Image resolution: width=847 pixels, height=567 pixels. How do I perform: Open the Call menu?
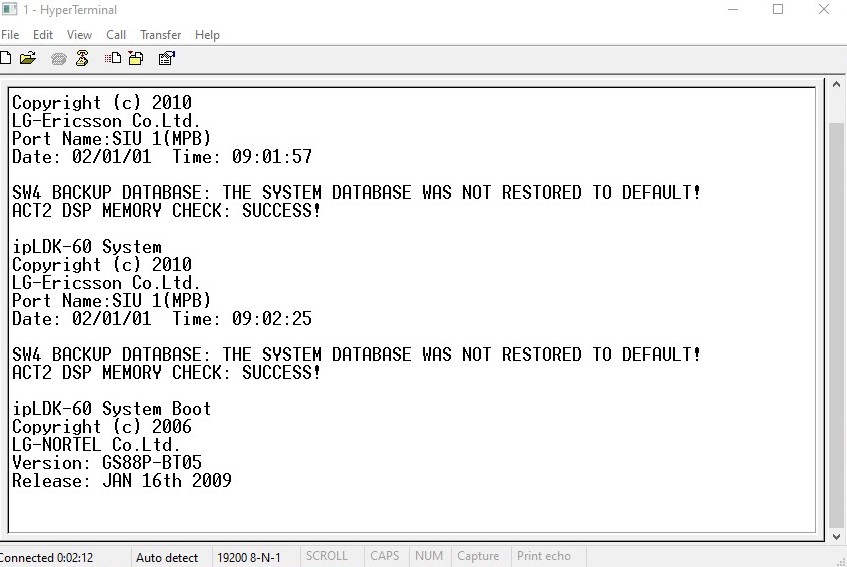coord(116,35)
